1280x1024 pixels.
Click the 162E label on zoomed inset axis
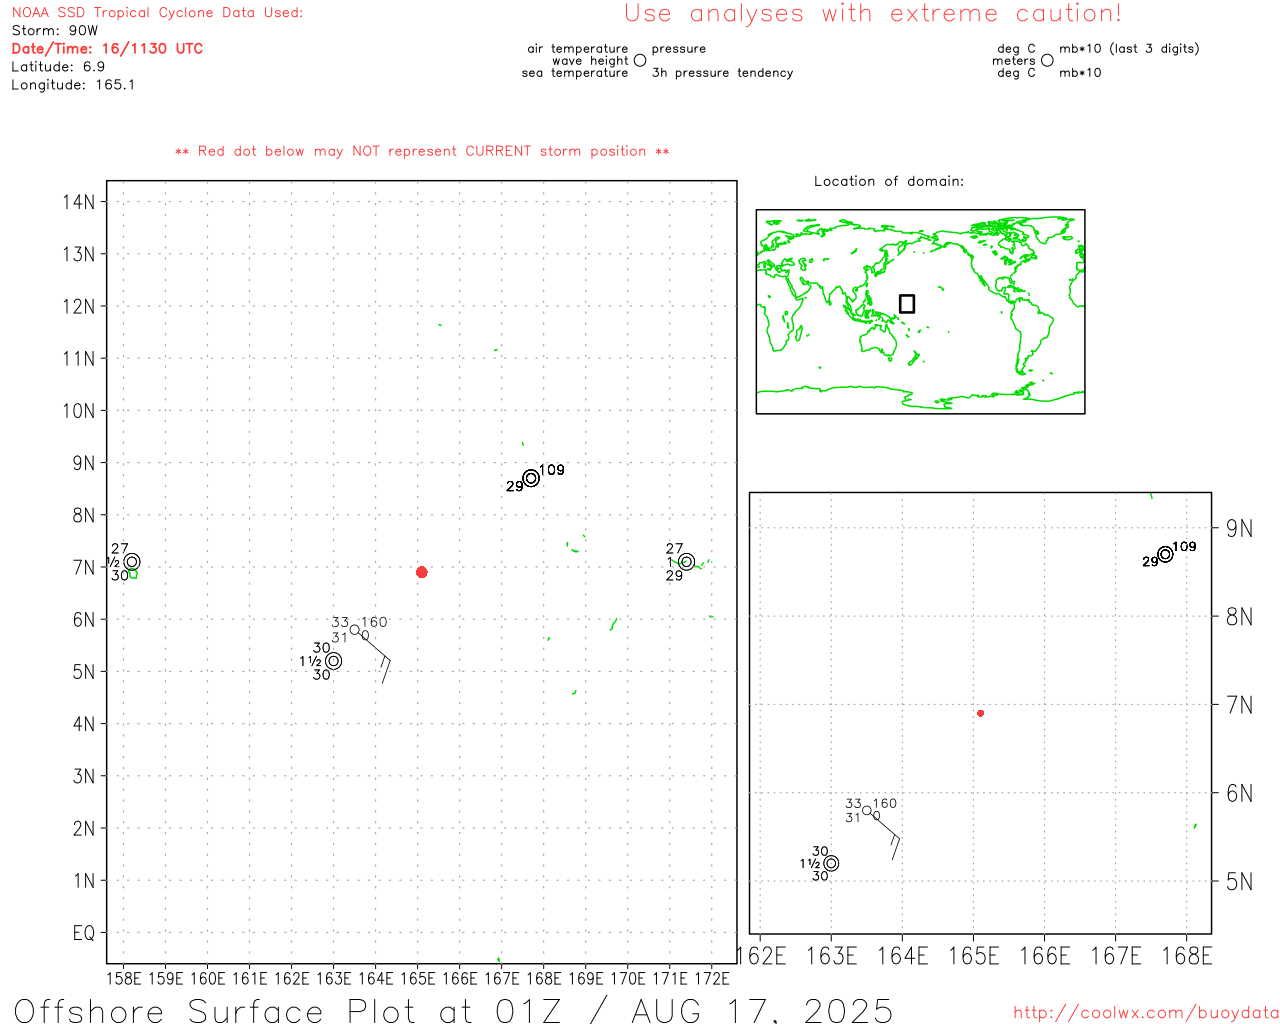pos(762,956)
